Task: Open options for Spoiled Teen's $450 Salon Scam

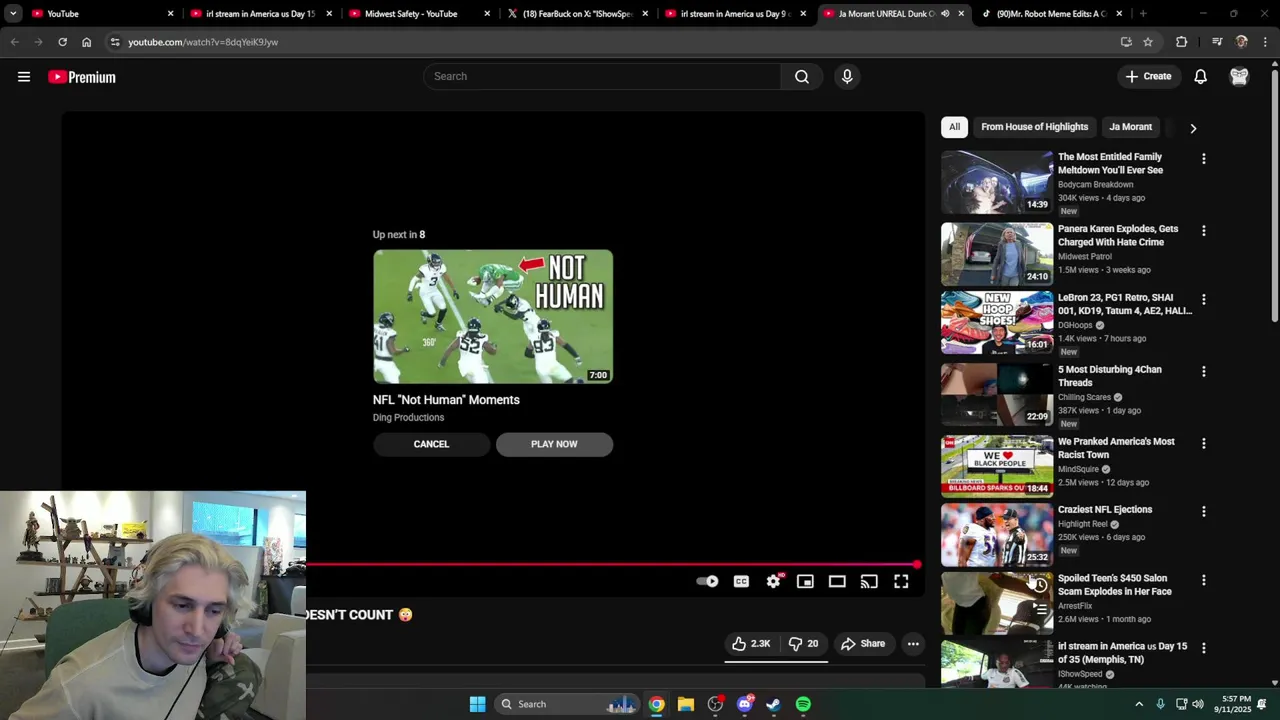Action: click(1204, 581)
